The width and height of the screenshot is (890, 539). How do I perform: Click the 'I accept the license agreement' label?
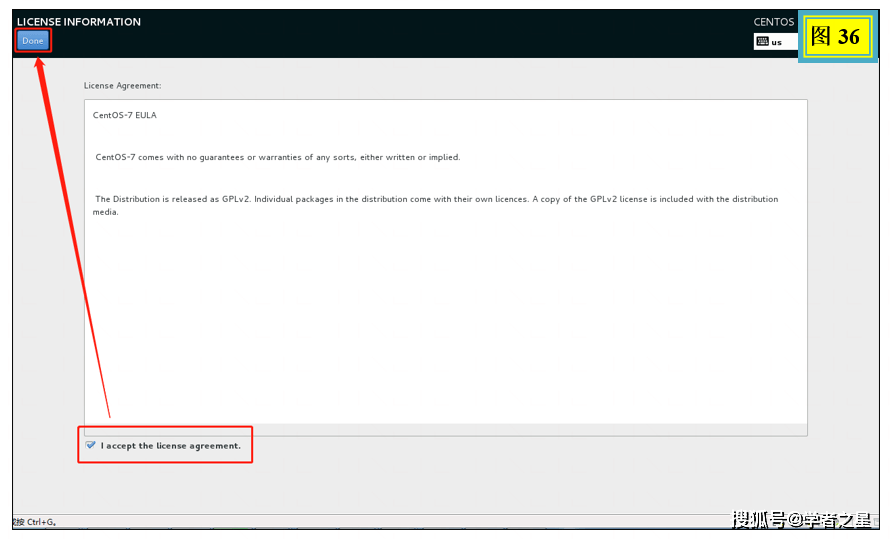coord(171,446)
